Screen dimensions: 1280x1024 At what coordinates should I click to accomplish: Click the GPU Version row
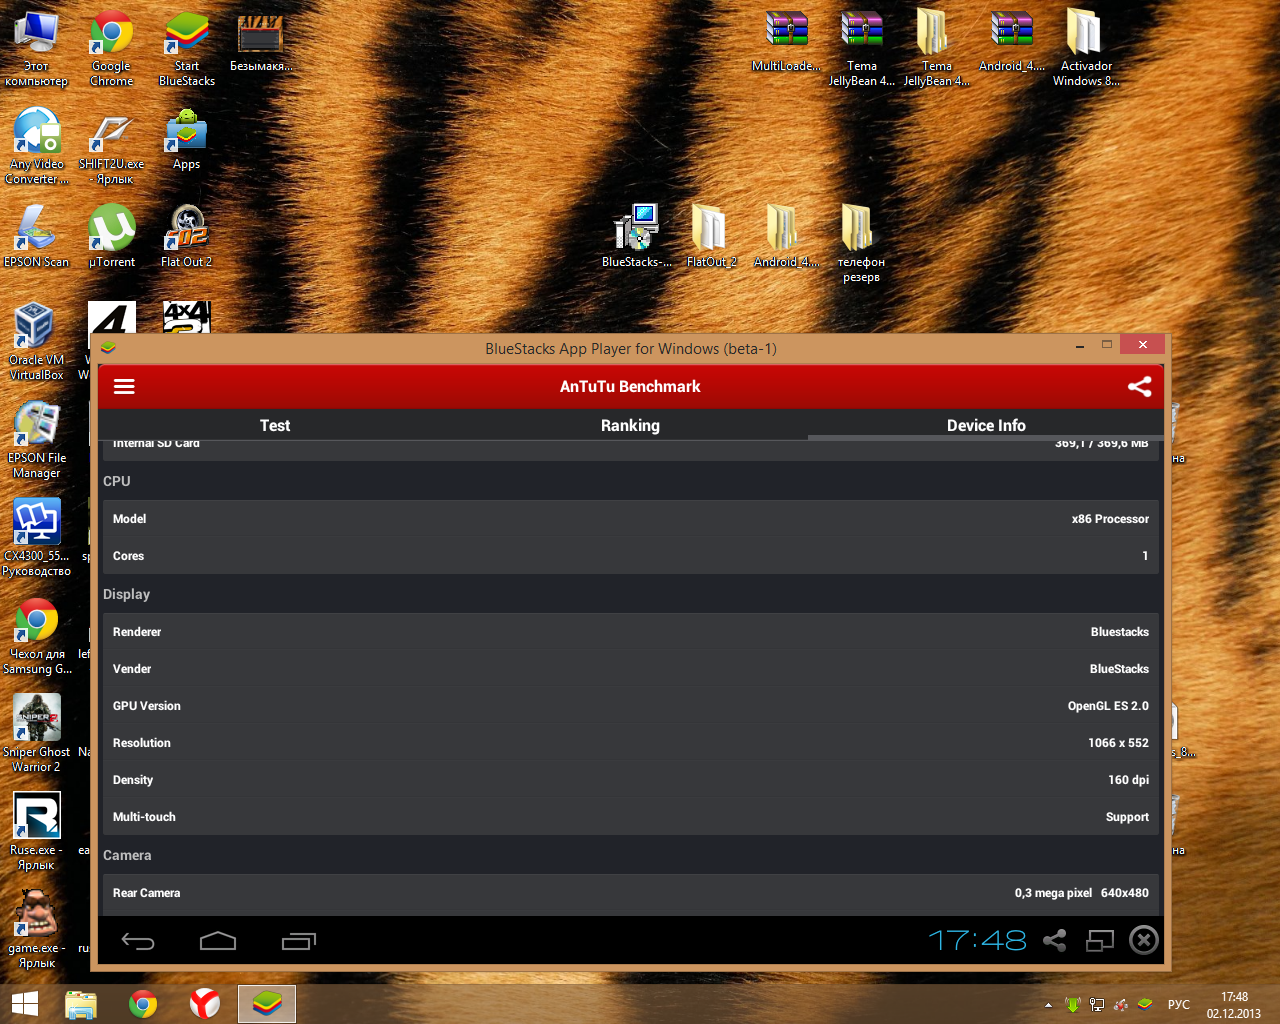click(x=631, y=706)
